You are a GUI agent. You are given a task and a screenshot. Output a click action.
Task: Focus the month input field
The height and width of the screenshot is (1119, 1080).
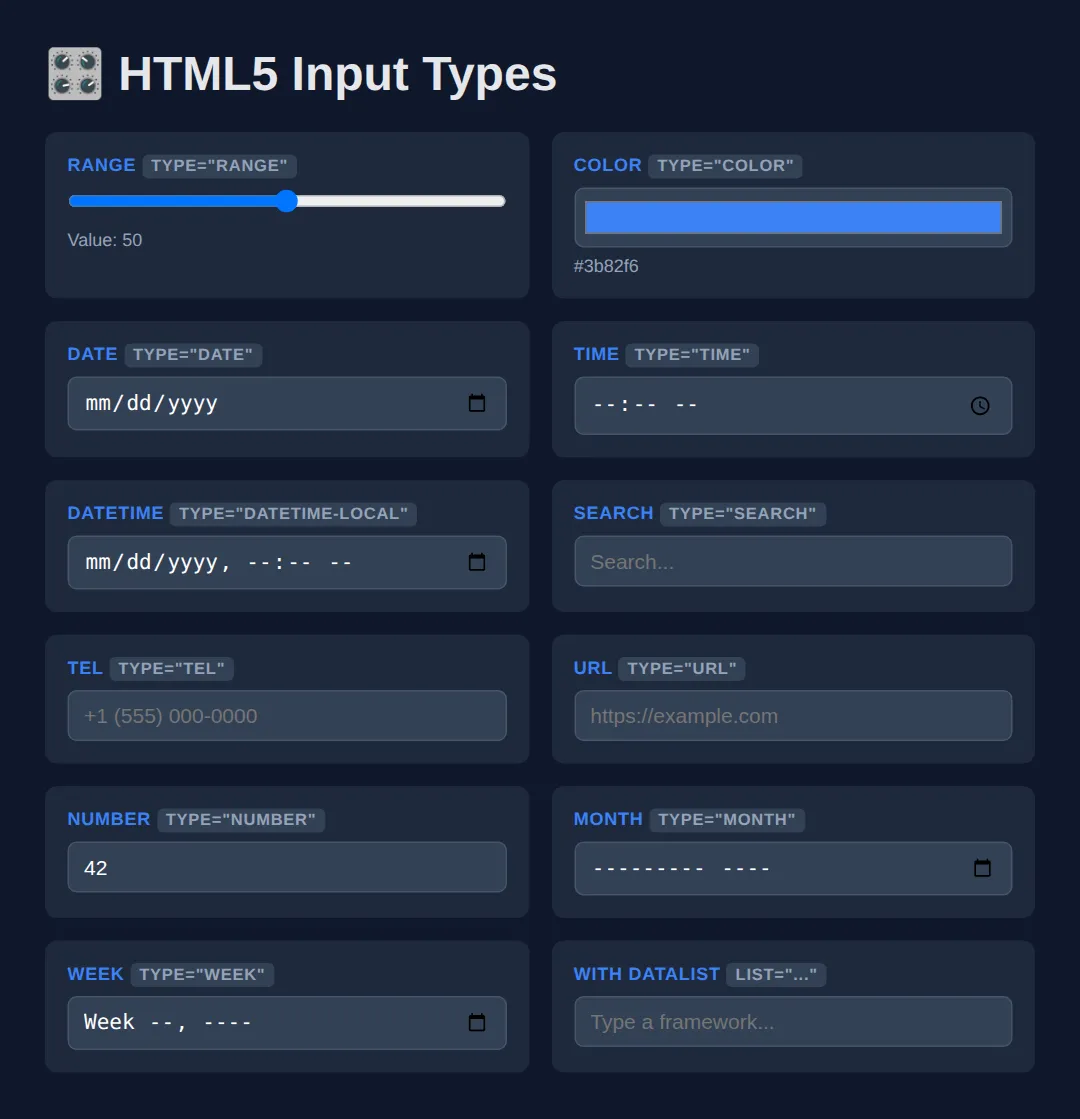[793, 869]
